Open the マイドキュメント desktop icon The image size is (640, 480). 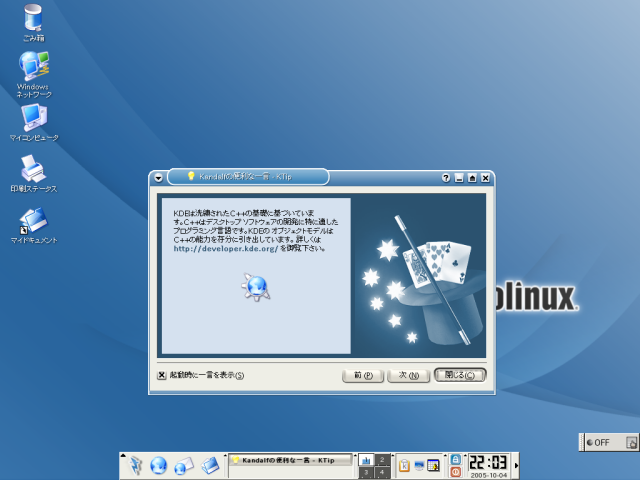[33, 225]
